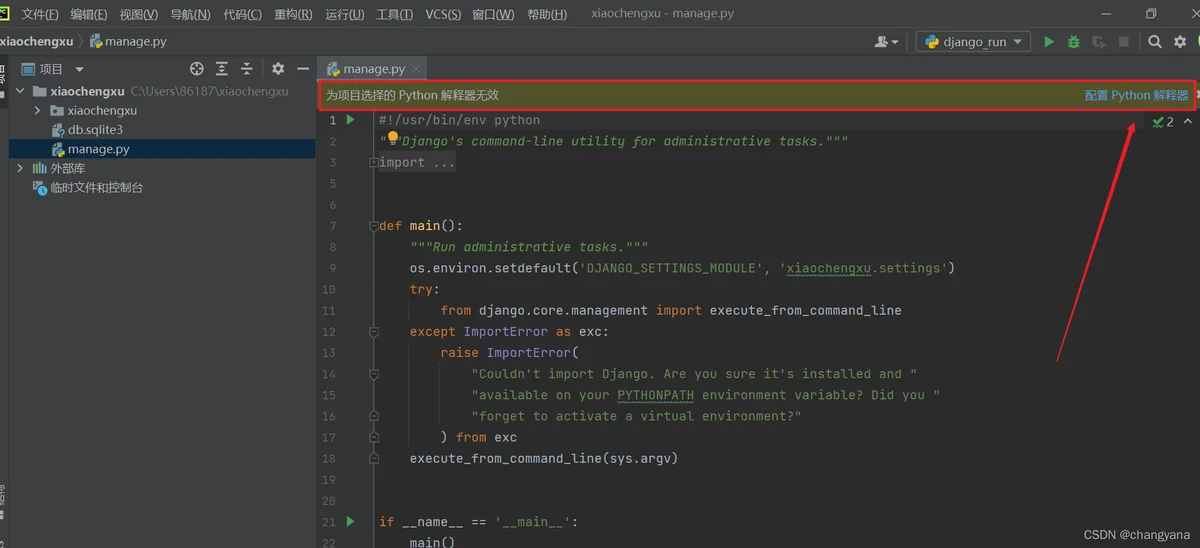
Task: Click execute_from_command_line(sys.argv) call on line 18
Action: [x=544, y=458]
